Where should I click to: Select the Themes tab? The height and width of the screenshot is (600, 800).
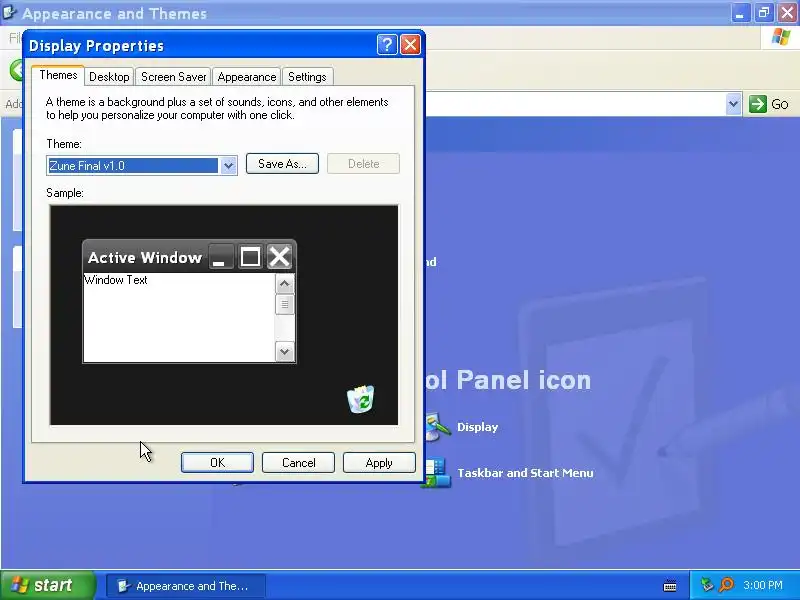click(x=58, y=76)
